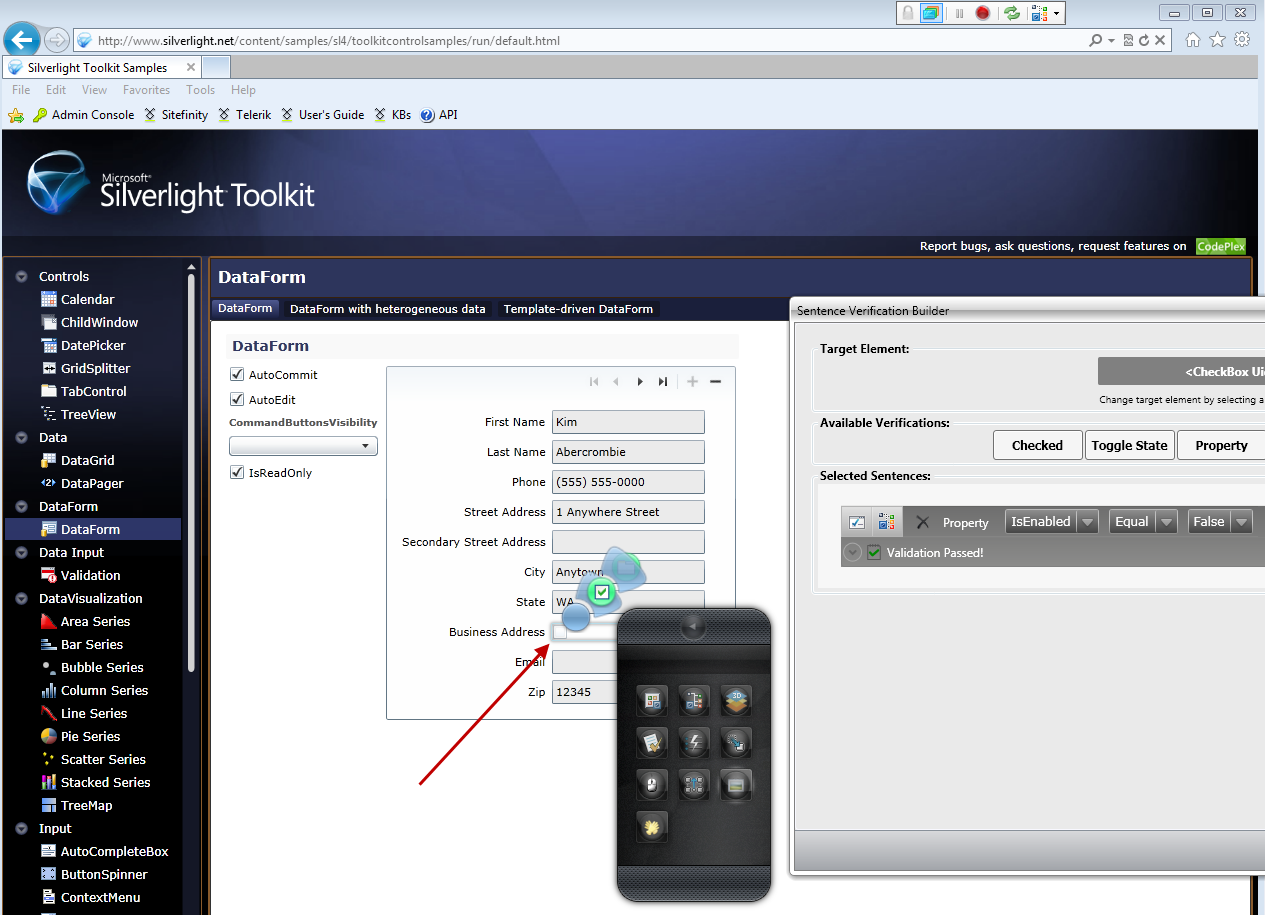This screenshot has width=1265, height=915.
Task: Open the Tools menu
Action: click(200, 90)
